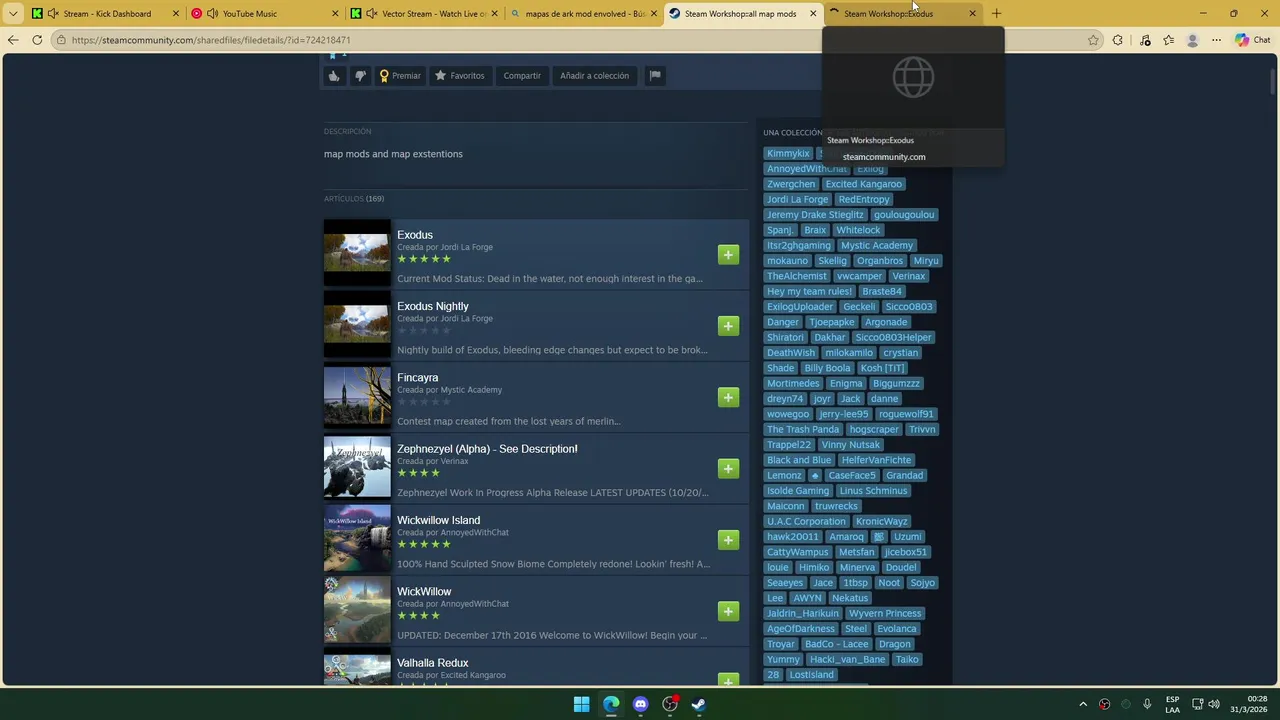Open contributor Jeremy Drake Stieglitz tag
This screenshot has height=720, width=1280.
(815, 215)
